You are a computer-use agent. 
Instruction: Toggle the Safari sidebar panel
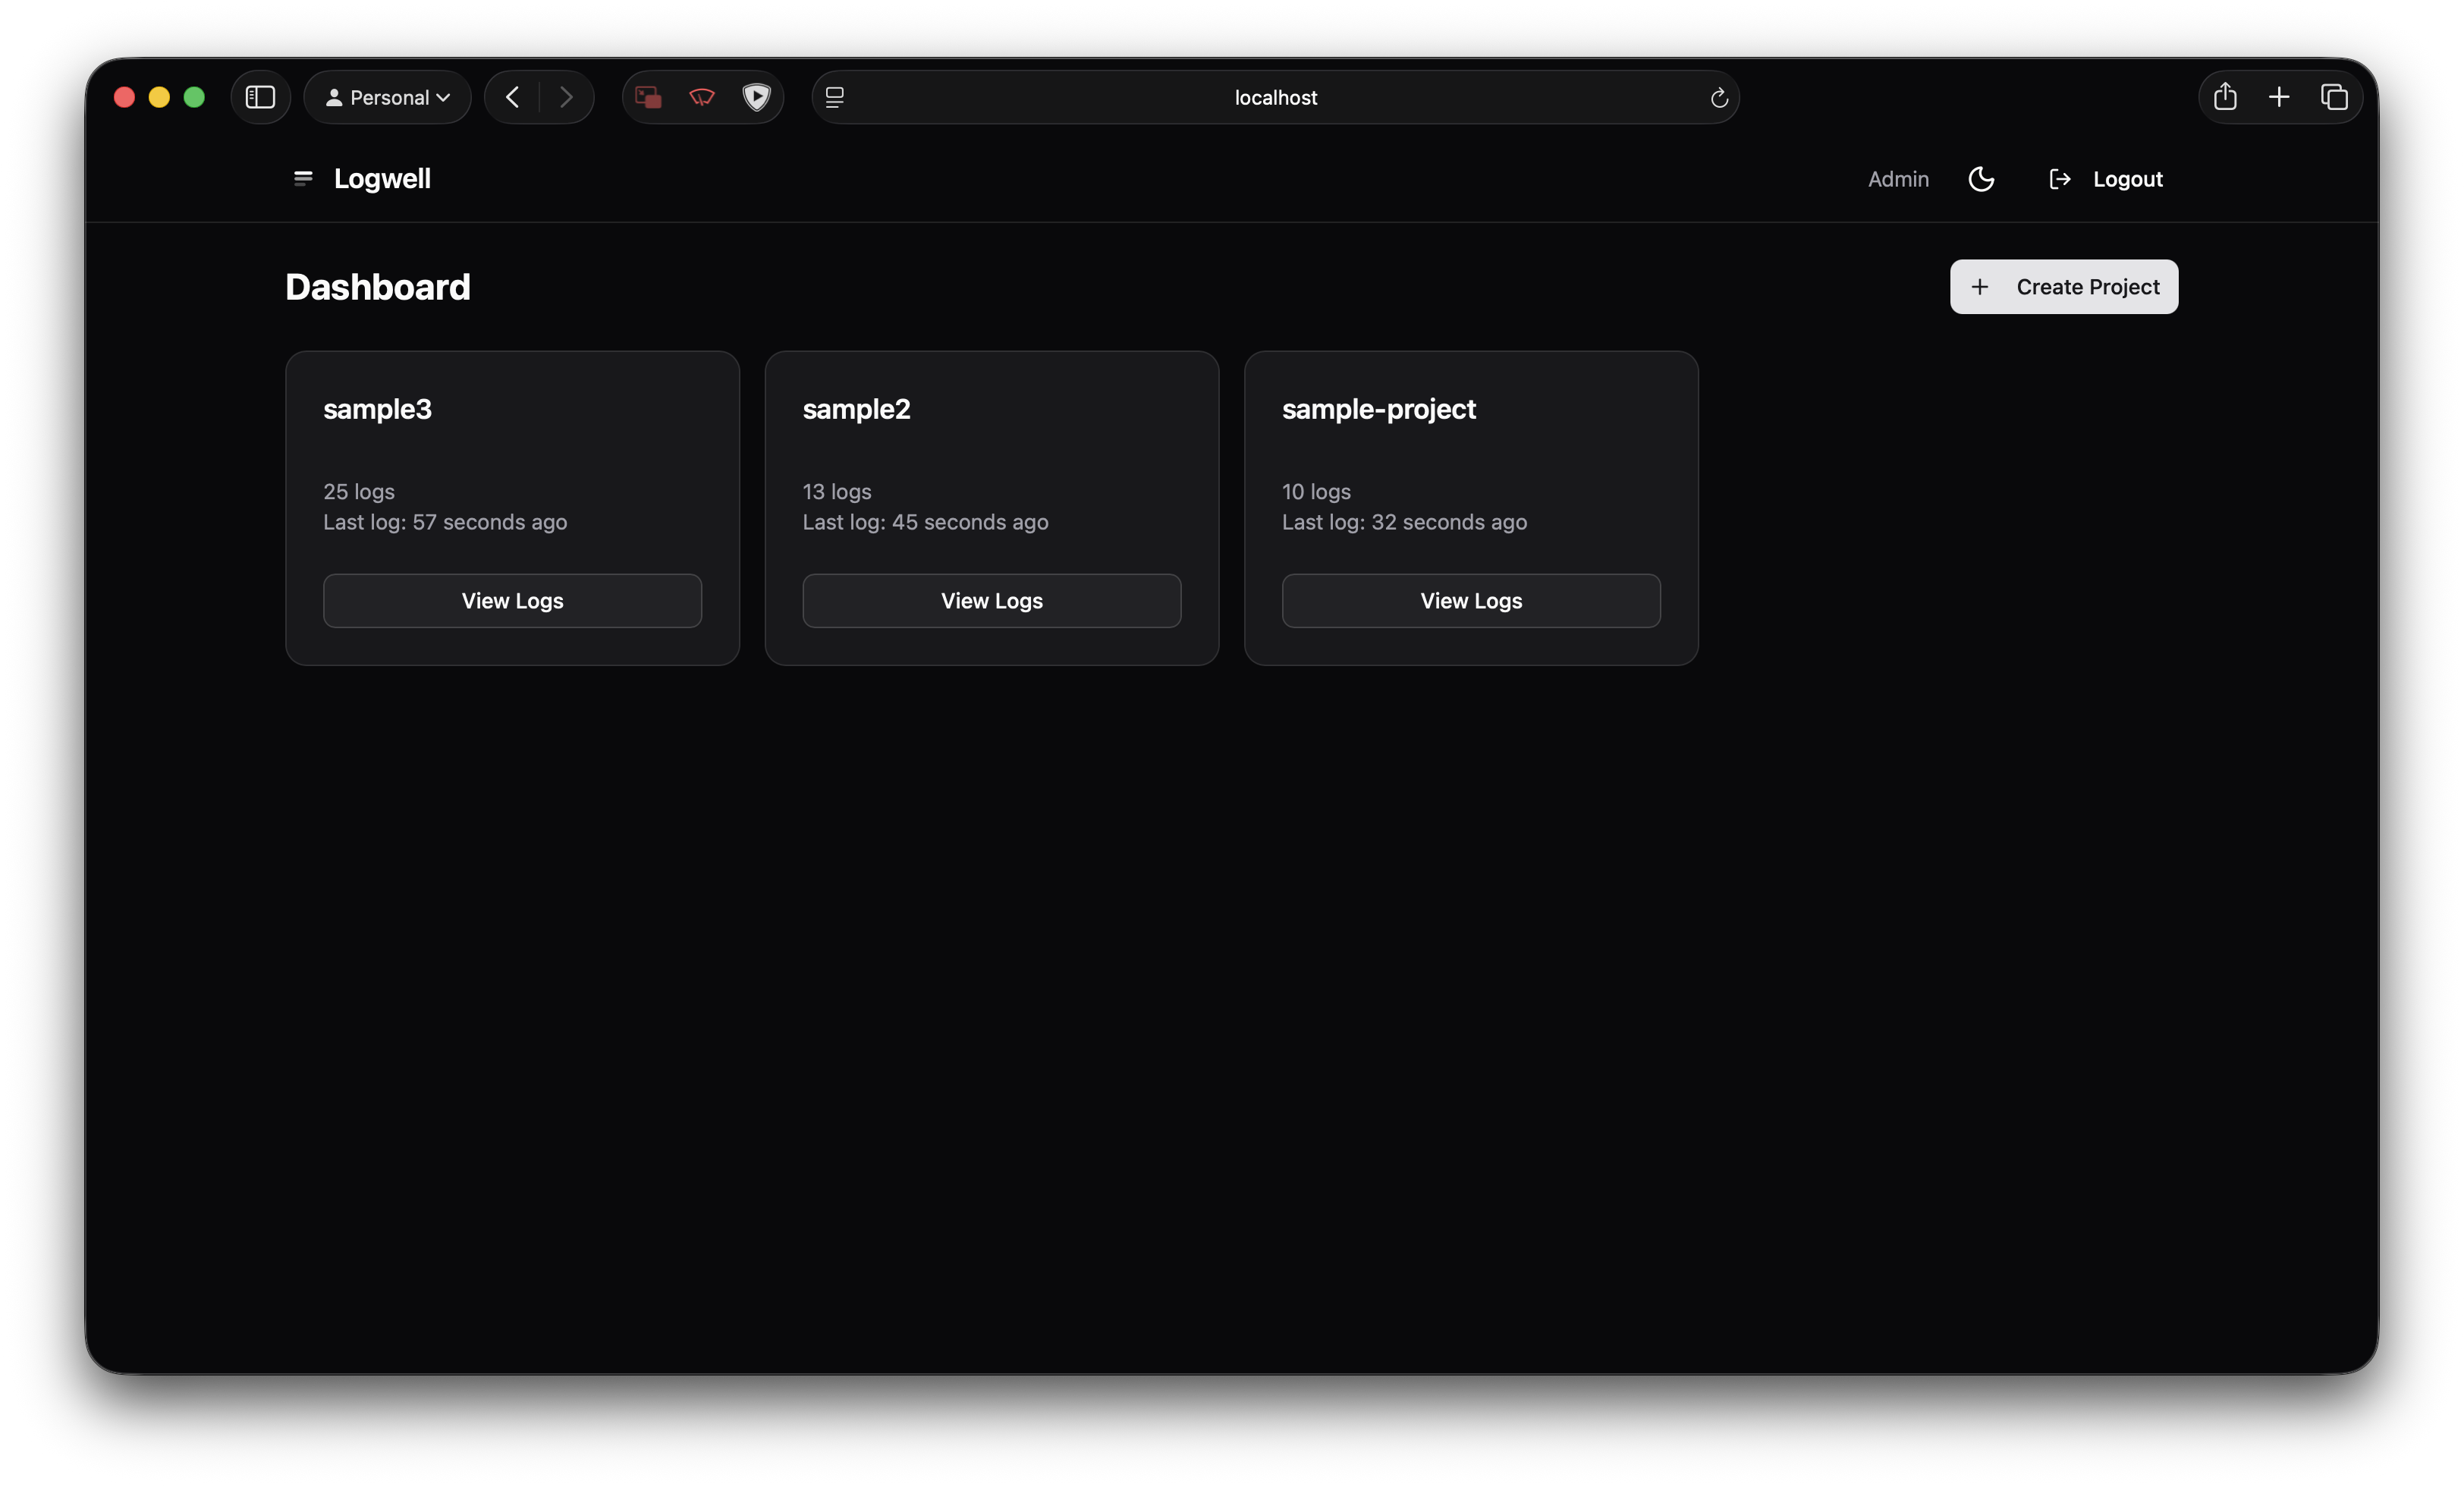(x=261, y=97)
